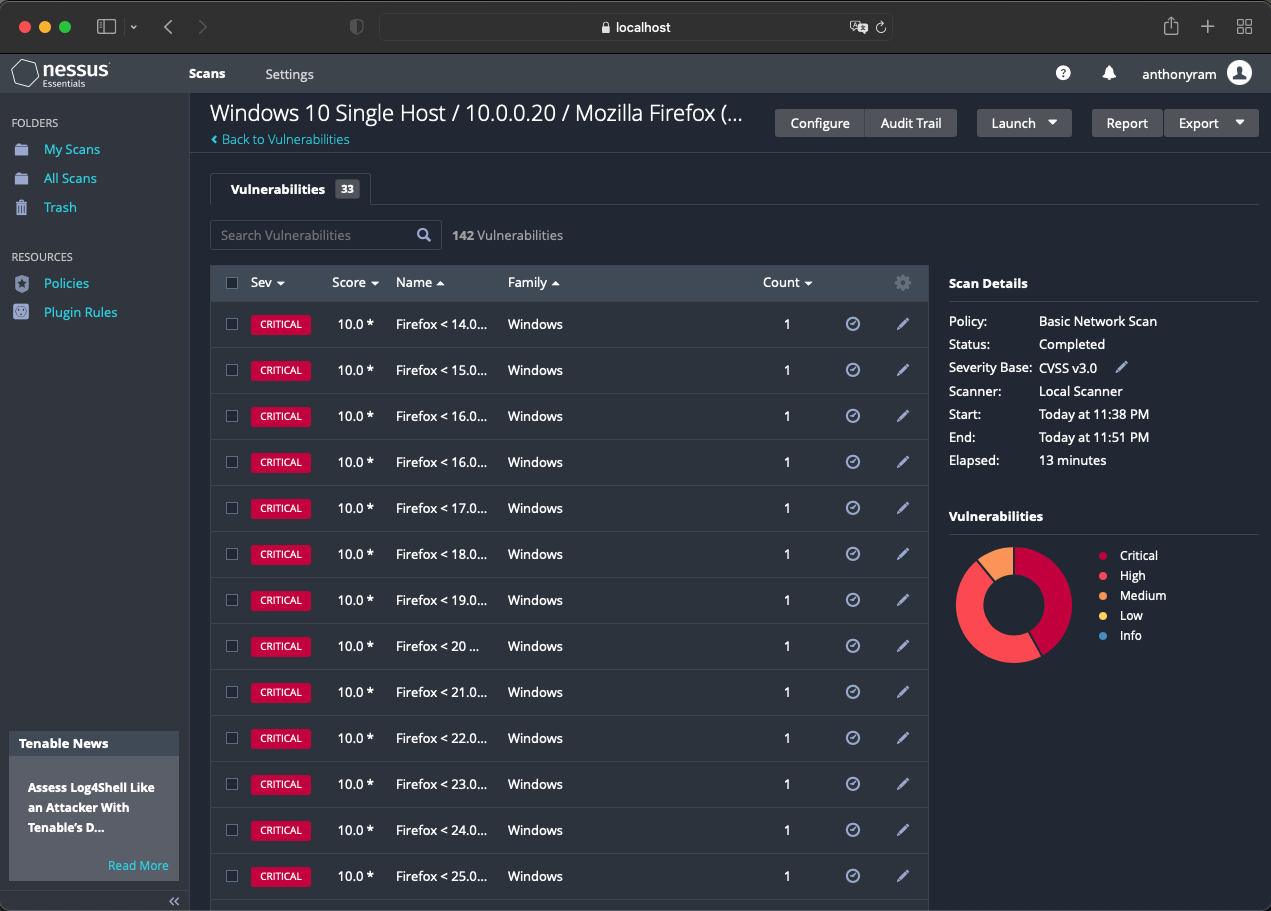1271x911 pixels.
Task: Check the box for Firefox < 19.0 row
Action: (232, 600)
